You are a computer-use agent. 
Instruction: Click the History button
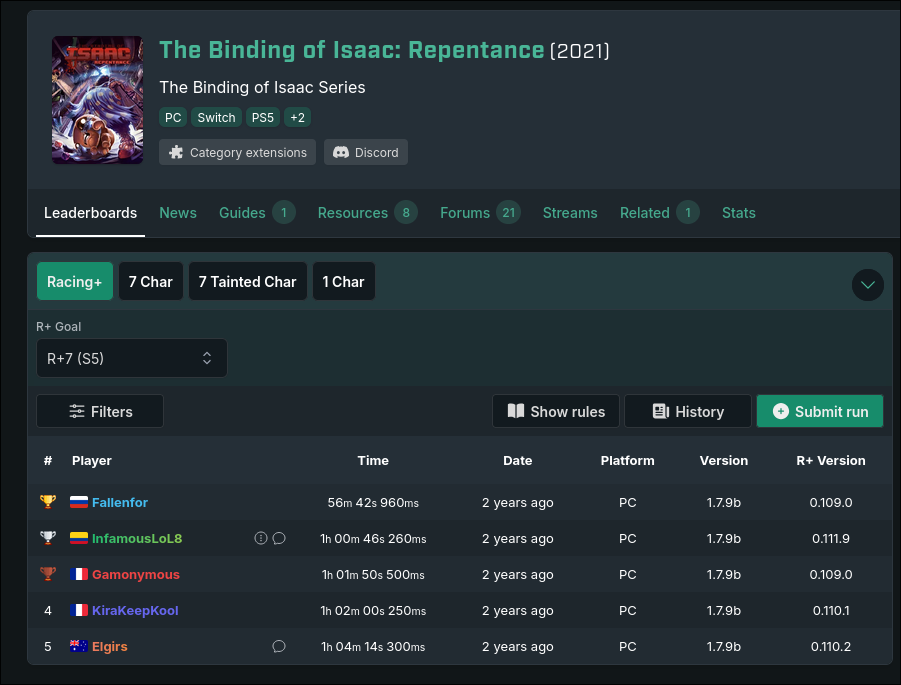pos(688,411)
